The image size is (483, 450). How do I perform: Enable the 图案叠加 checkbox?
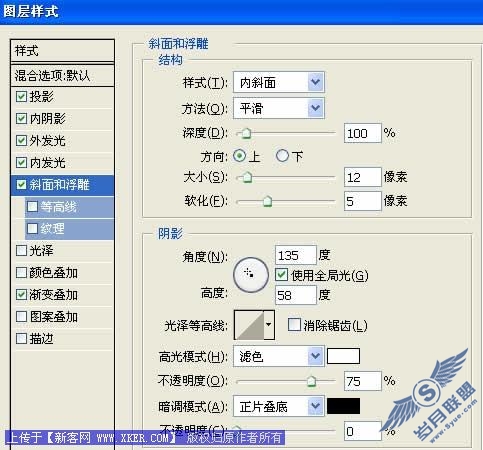tap(21, 317)
